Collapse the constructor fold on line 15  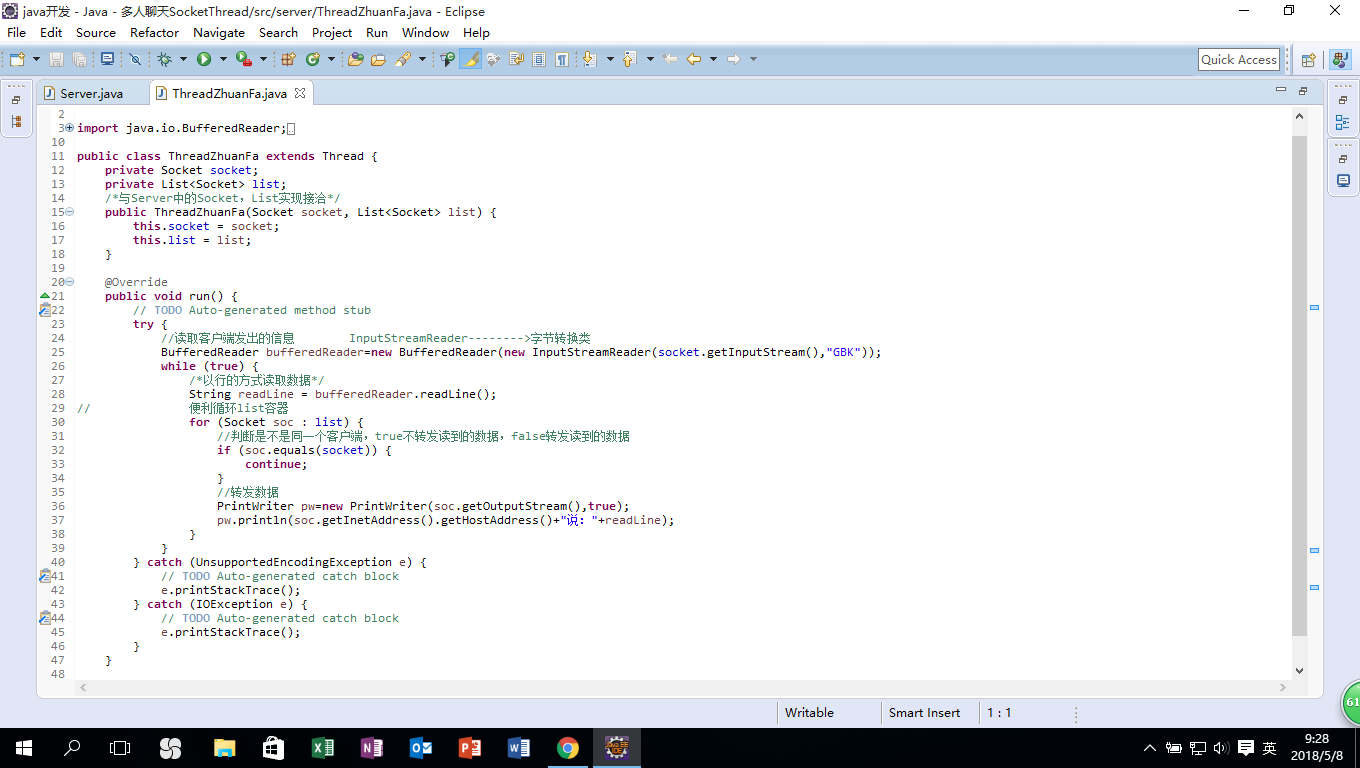tap(69, 212)
